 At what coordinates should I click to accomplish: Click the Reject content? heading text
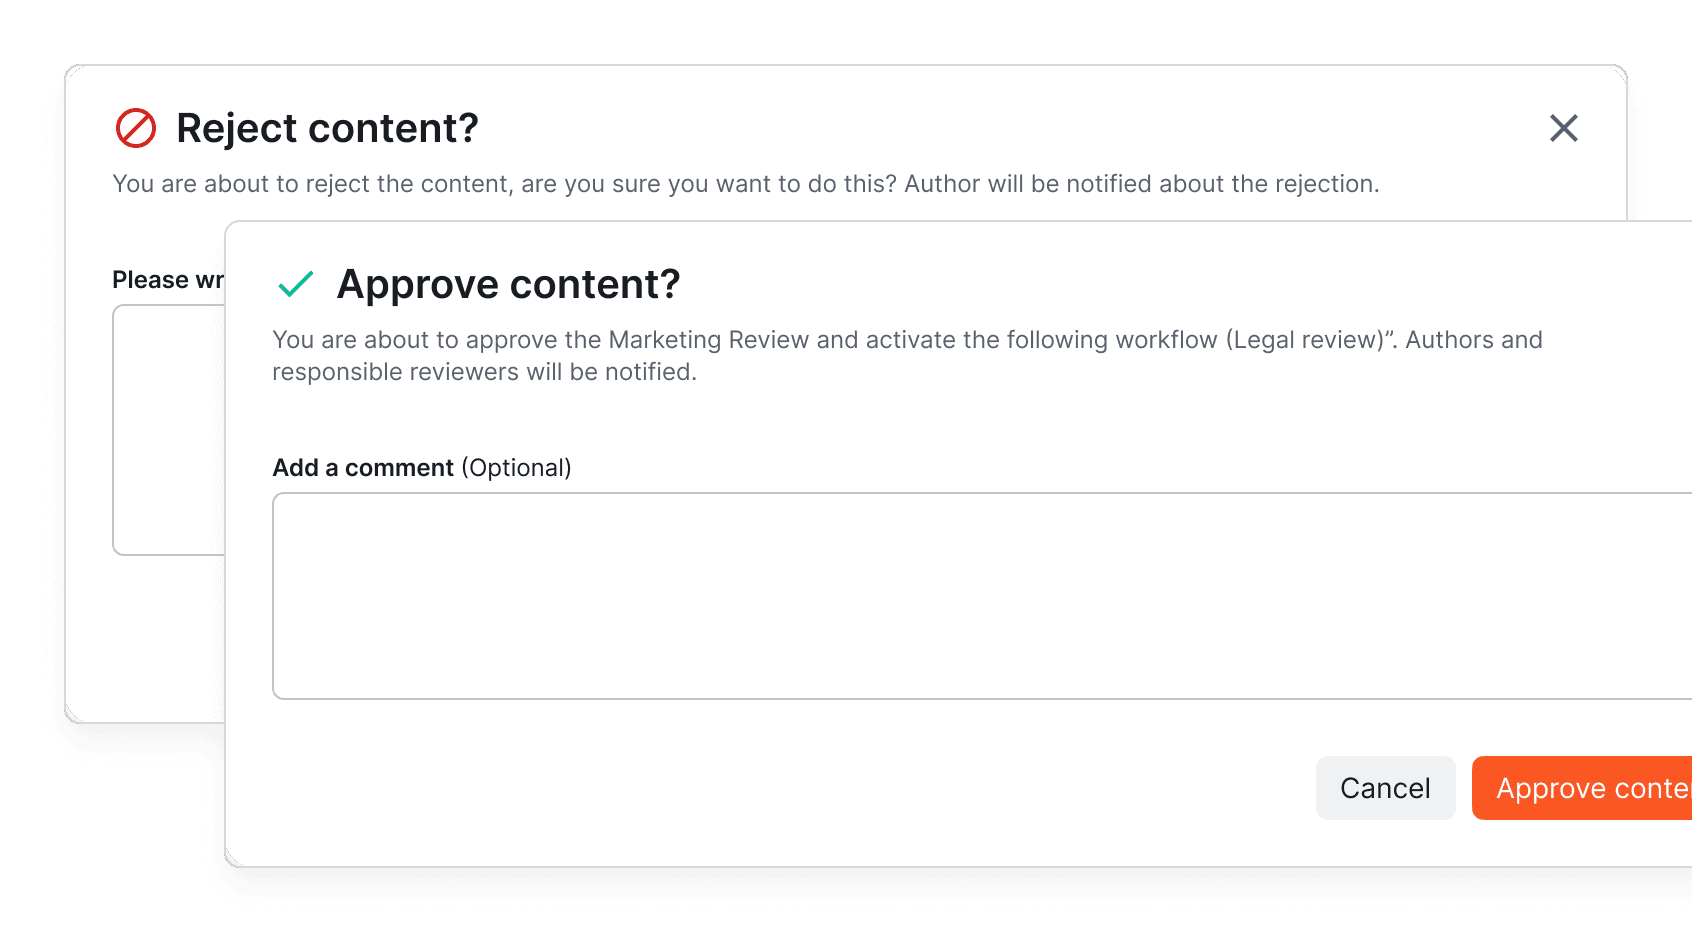point(327,128)
